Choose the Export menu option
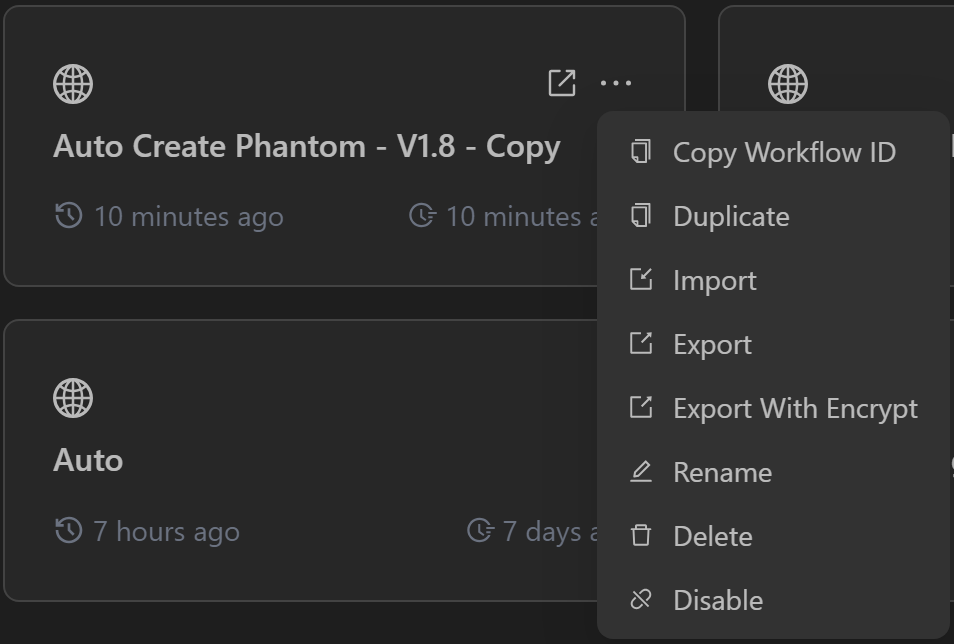Screen dimensions: 954x644 (713, 344)
